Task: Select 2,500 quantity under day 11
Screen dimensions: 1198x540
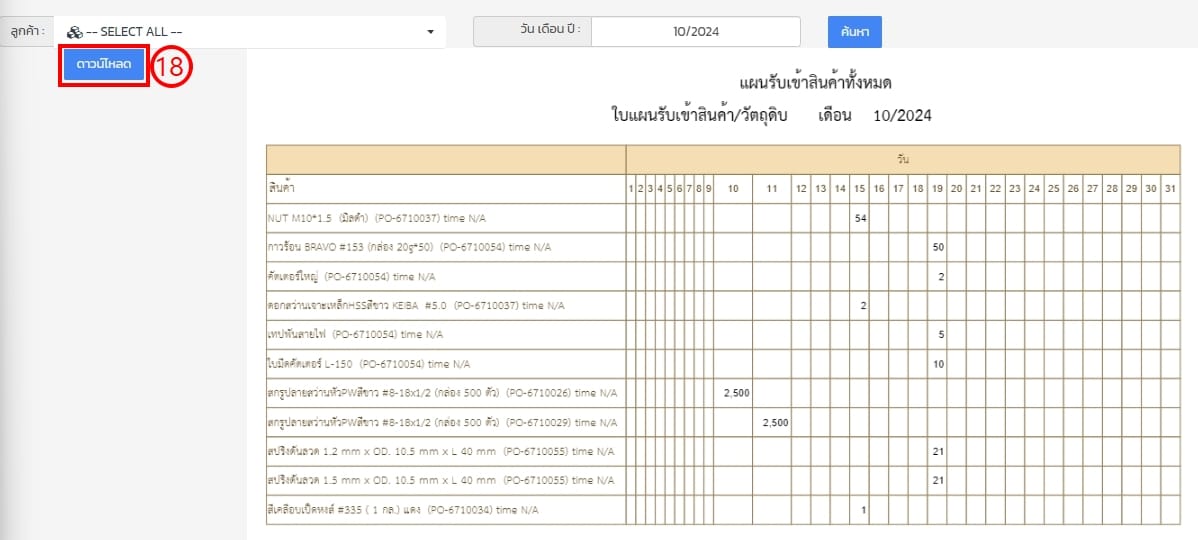Action: [775, 422]
